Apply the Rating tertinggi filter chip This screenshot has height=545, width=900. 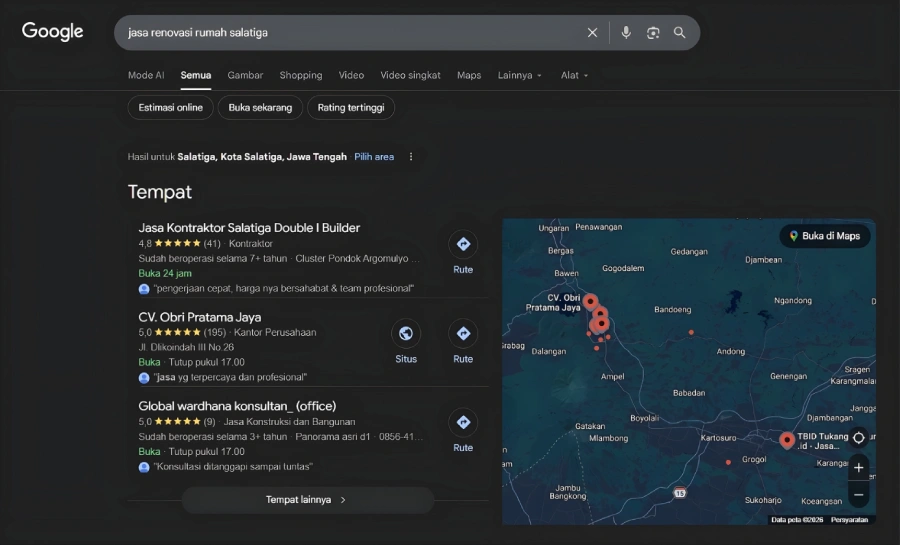[x=351, y=107]
